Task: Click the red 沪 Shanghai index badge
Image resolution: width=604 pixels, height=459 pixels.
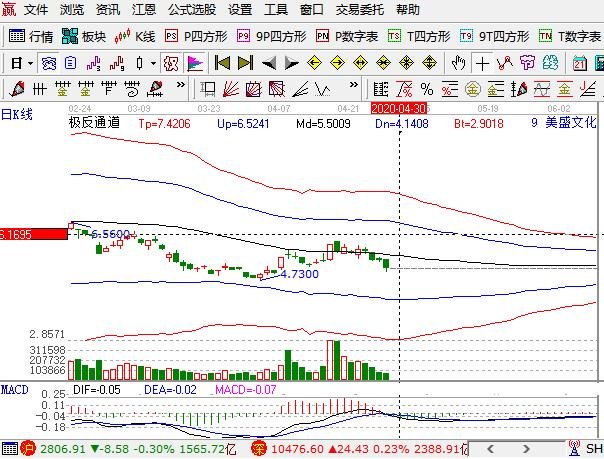Action: point(28,448)
